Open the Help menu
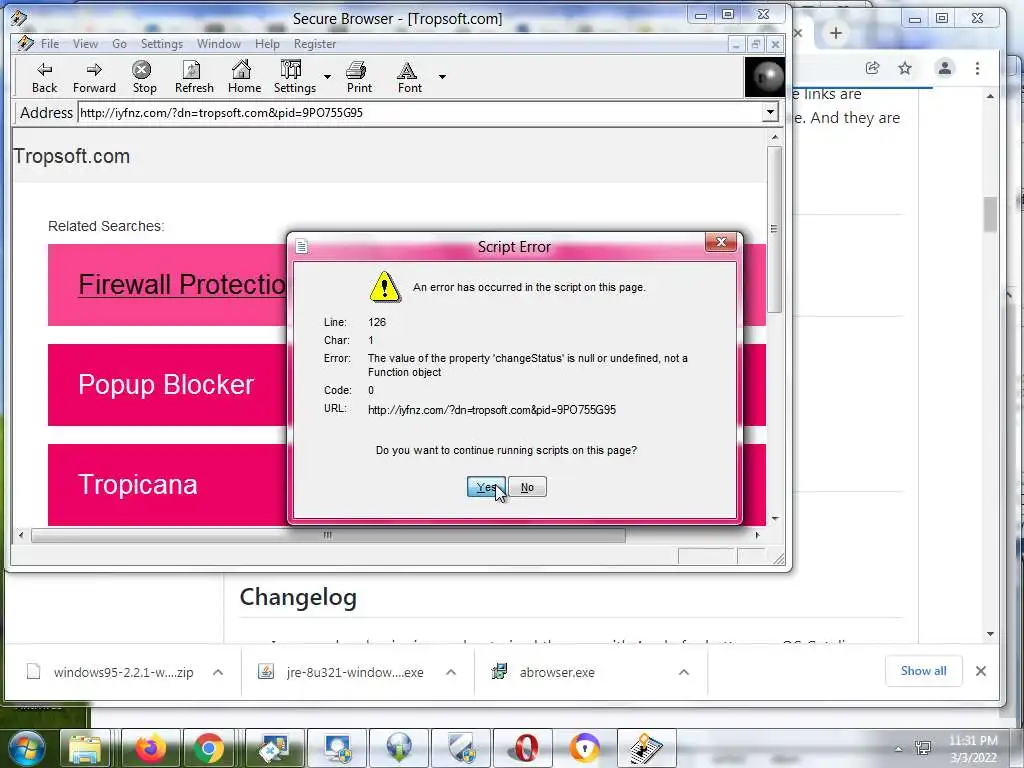 tap(267, 44)
